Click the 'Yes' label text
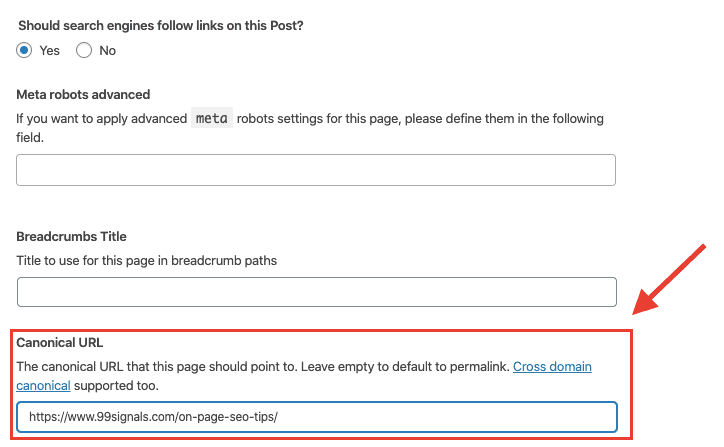Image resolution: width=724 pixels, height=447 pixels. 49,51
